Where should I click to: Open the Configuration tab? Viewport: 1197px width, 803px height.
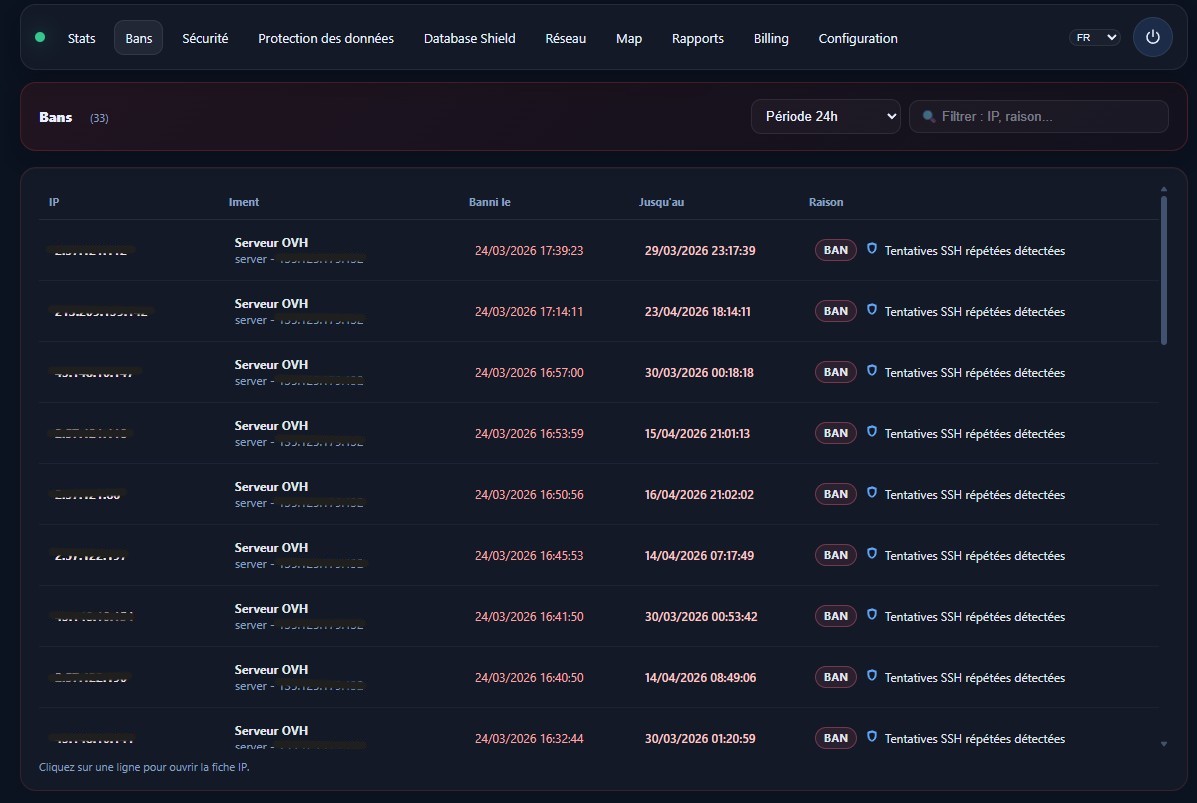point(857,38)
